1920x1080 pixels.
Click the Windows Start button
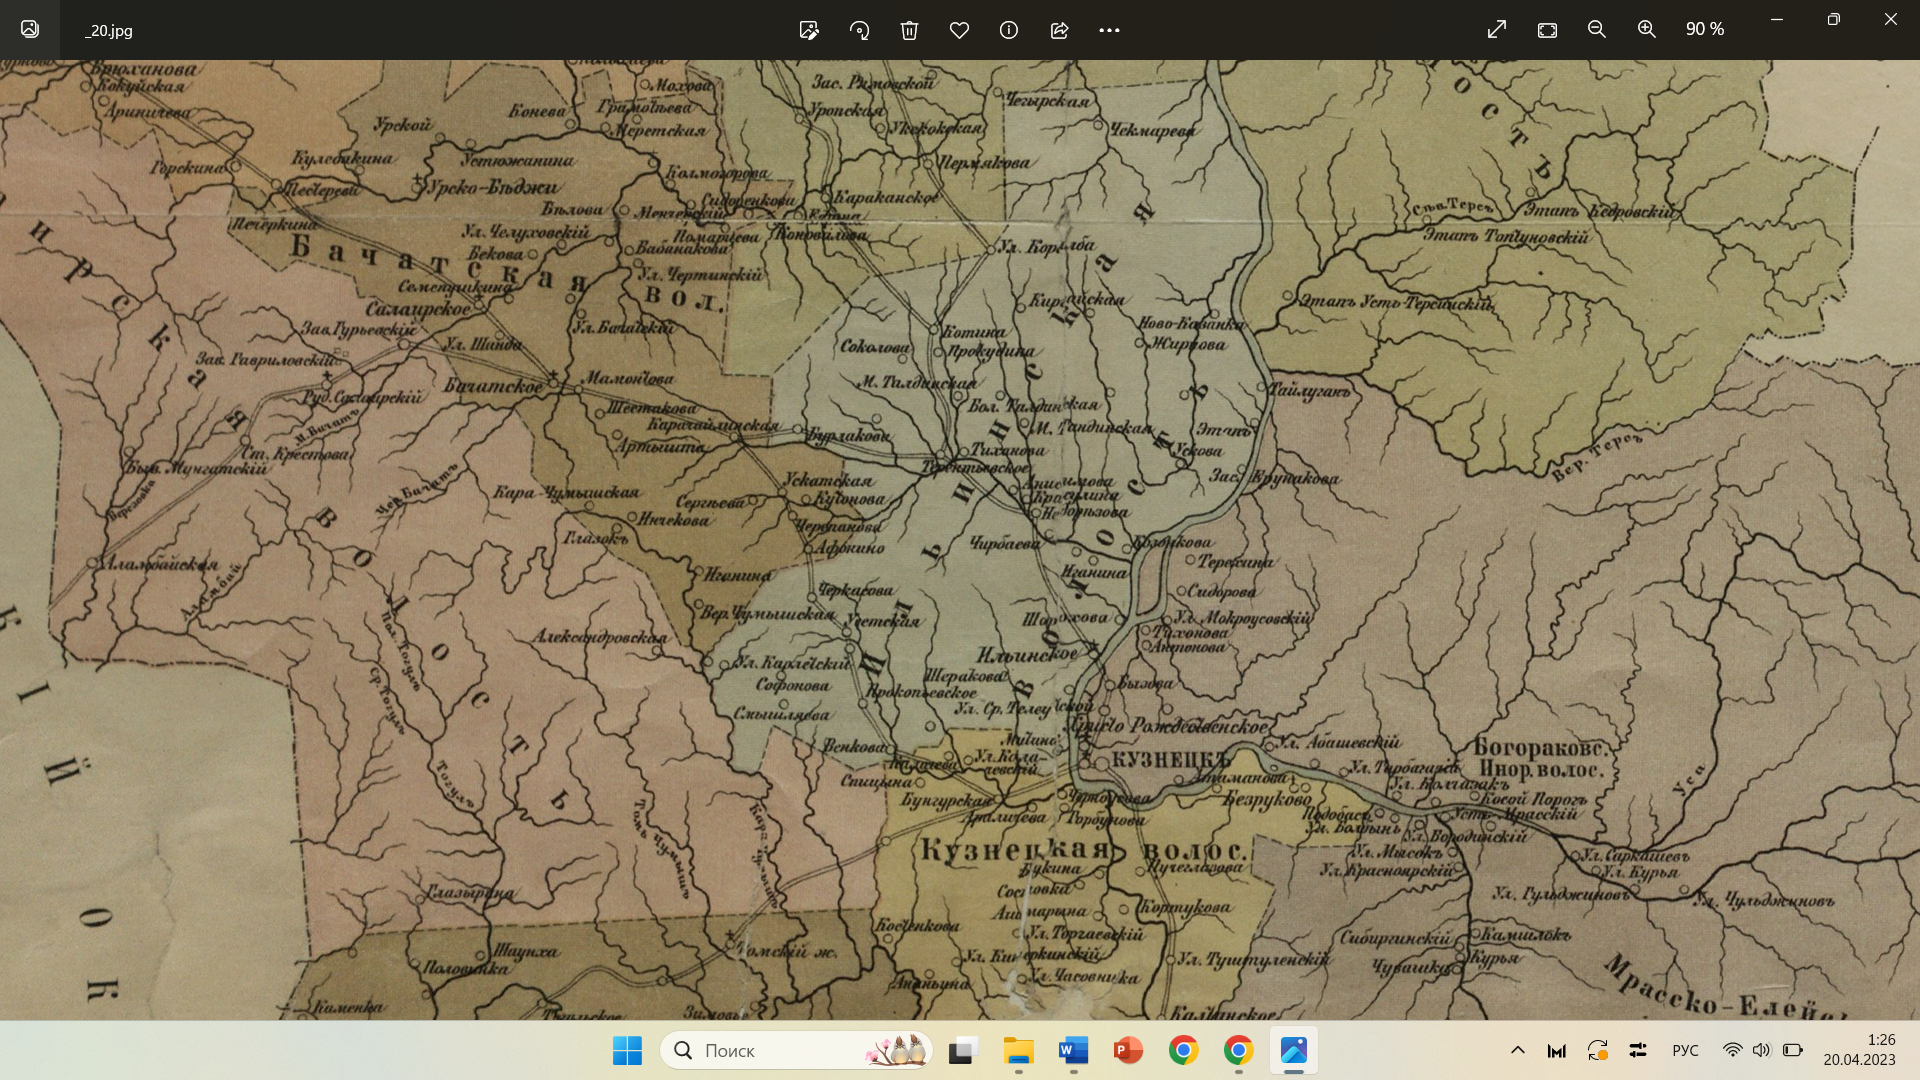click(x=627, y=1050)
